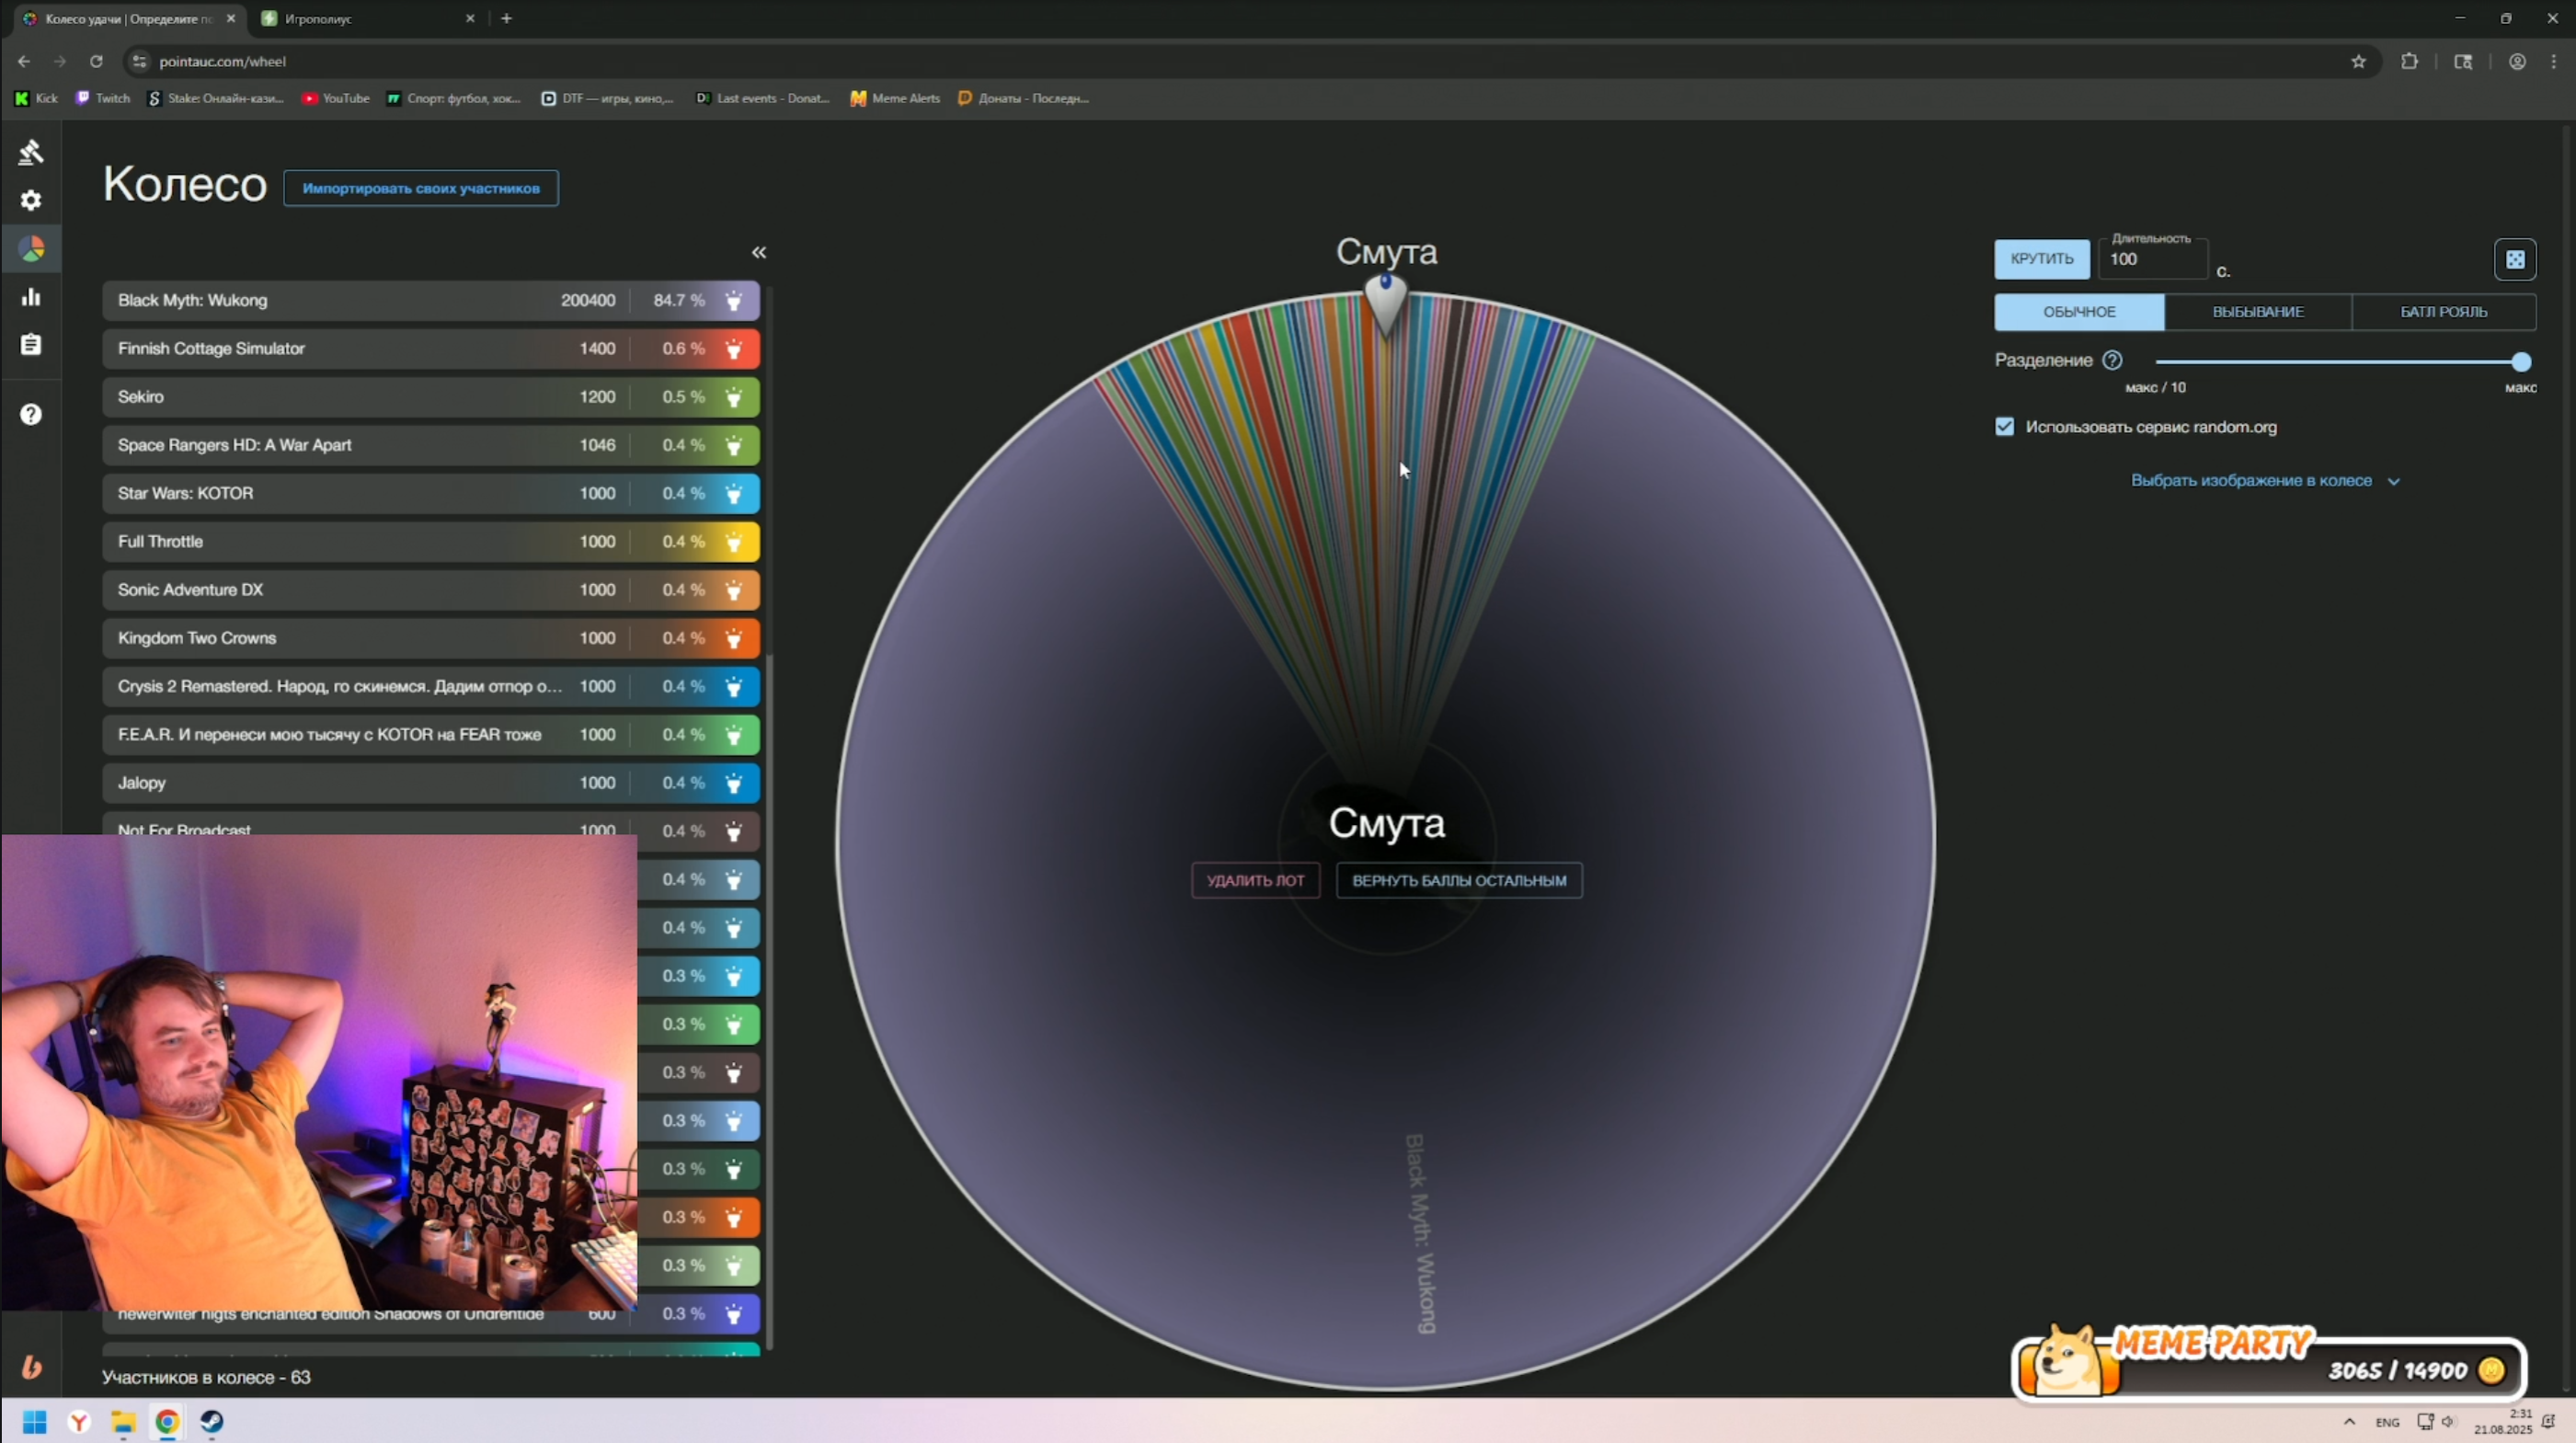Open the Twitch bookmark
2576x1443 pixels.
pos(104,98)
